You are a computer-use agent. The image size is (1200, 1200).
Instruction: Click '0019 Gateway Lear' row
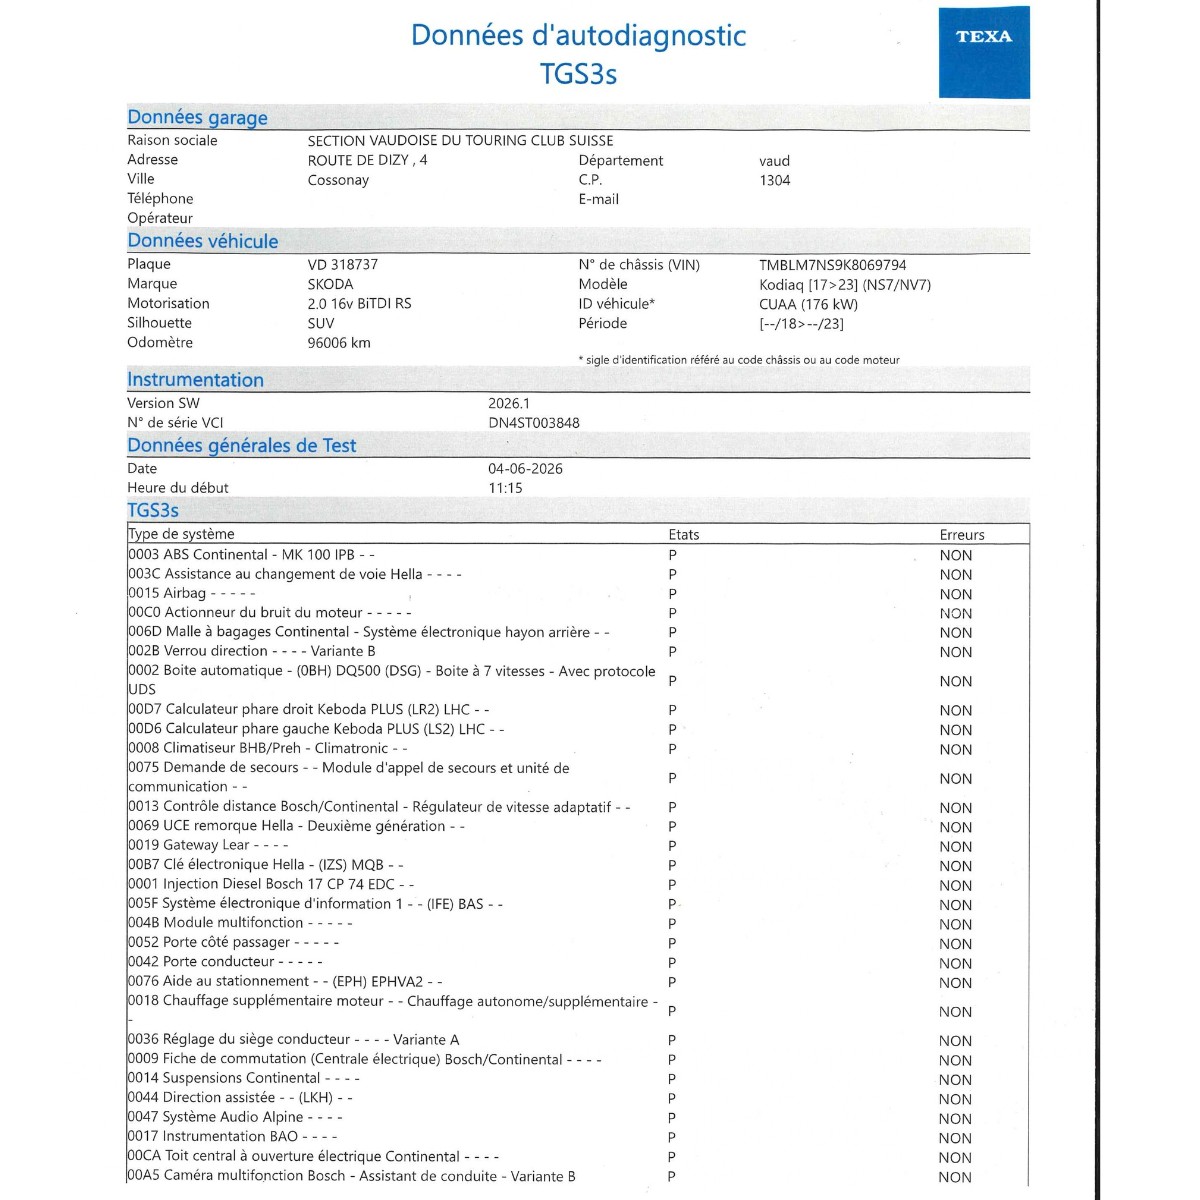(578, 846)
